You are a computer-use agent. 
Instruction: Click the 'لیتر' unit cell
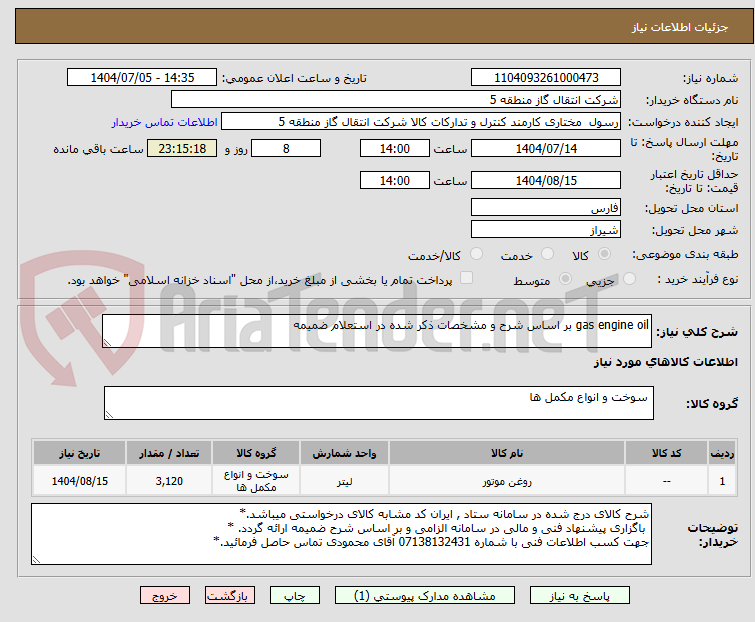point(344,481)
